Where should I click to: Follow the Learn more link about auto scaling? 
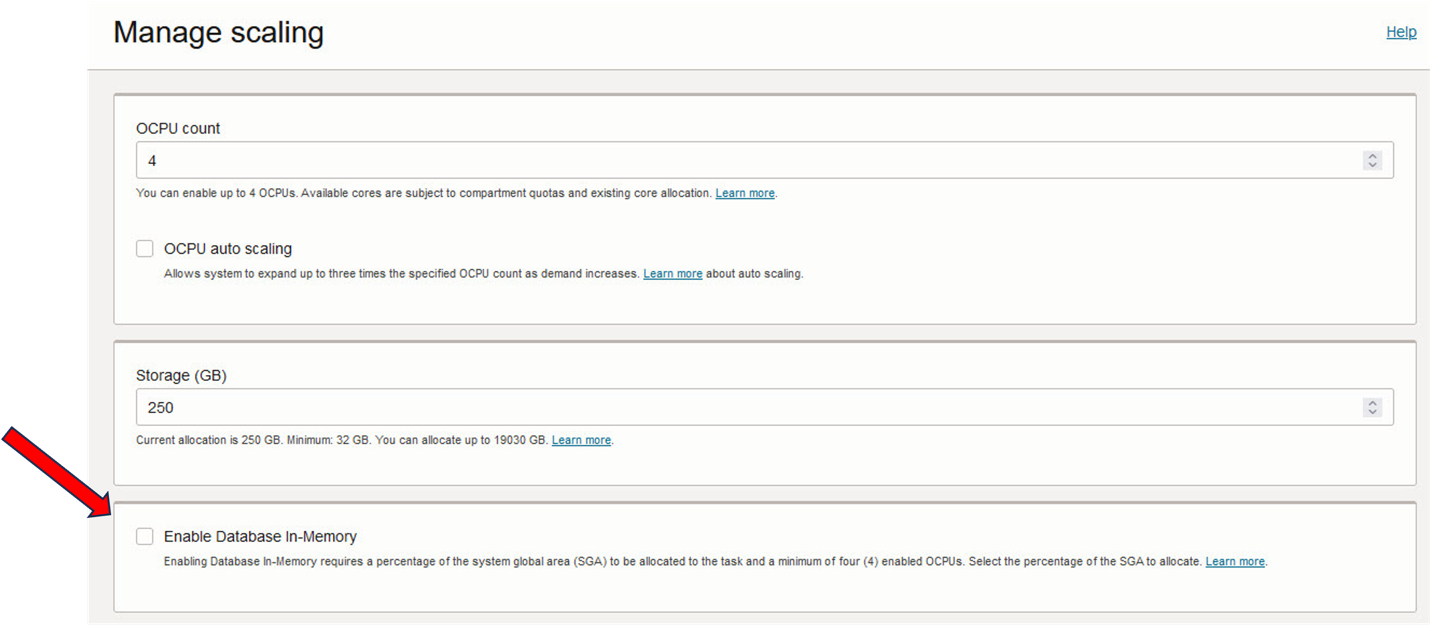672,274
